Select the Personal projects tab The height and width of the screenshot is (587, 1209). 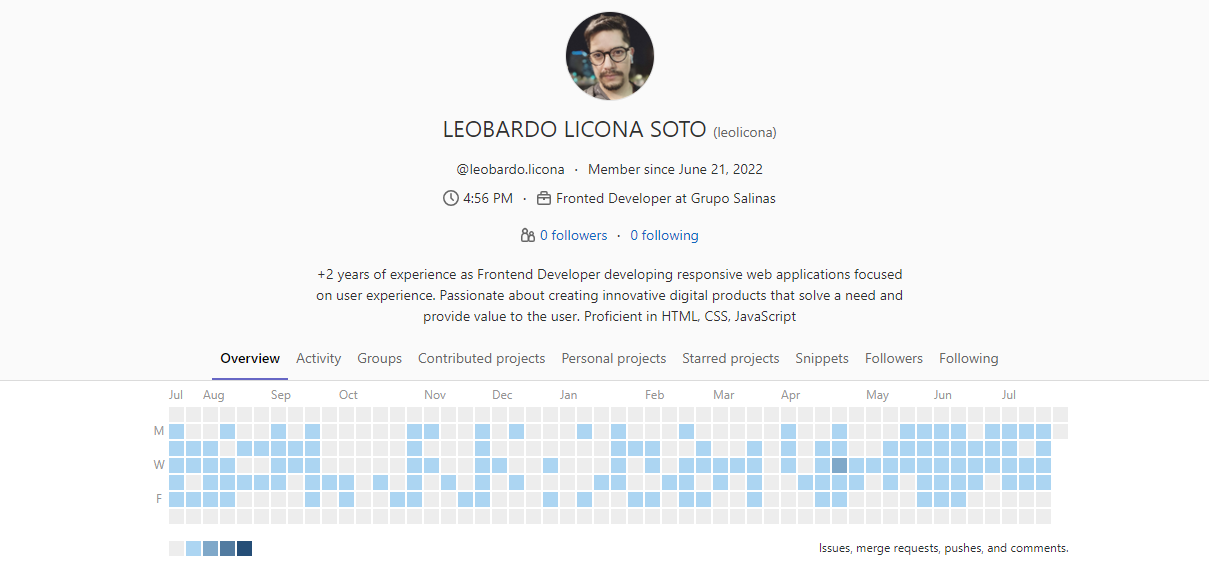coord(613,358)
